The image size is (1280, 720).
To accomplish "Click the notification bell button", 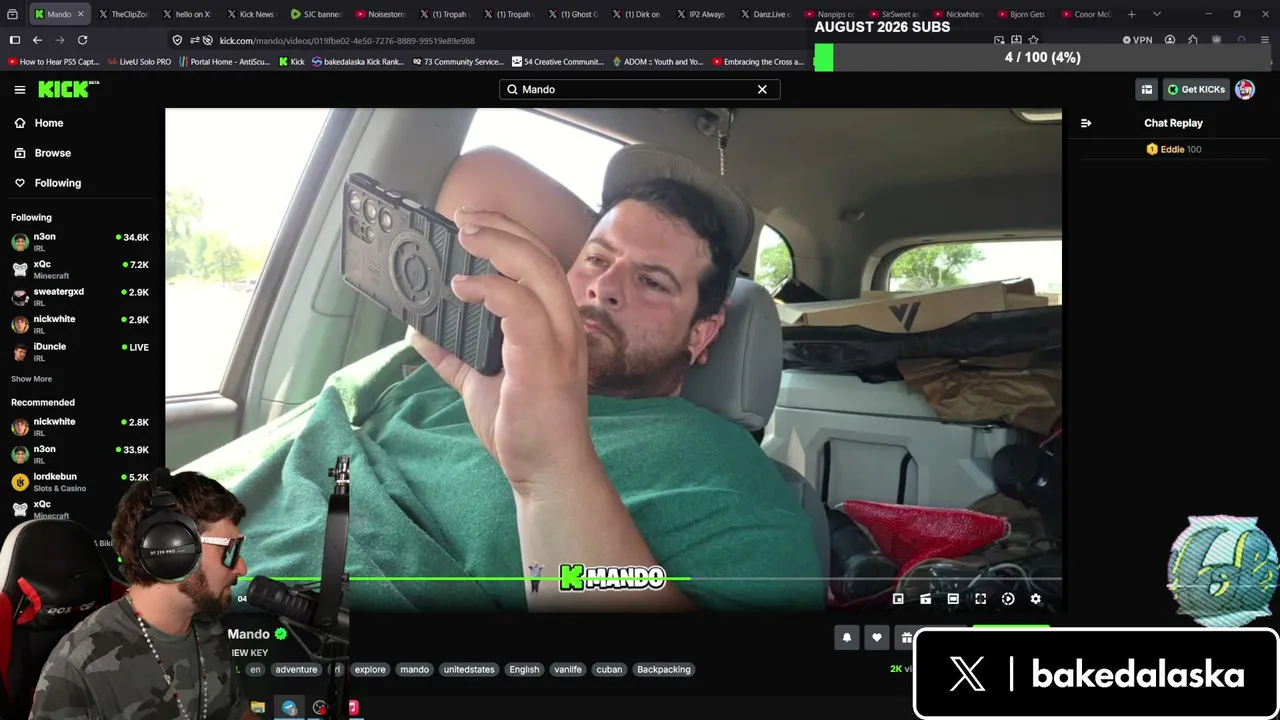I will [x=847, y=637].
